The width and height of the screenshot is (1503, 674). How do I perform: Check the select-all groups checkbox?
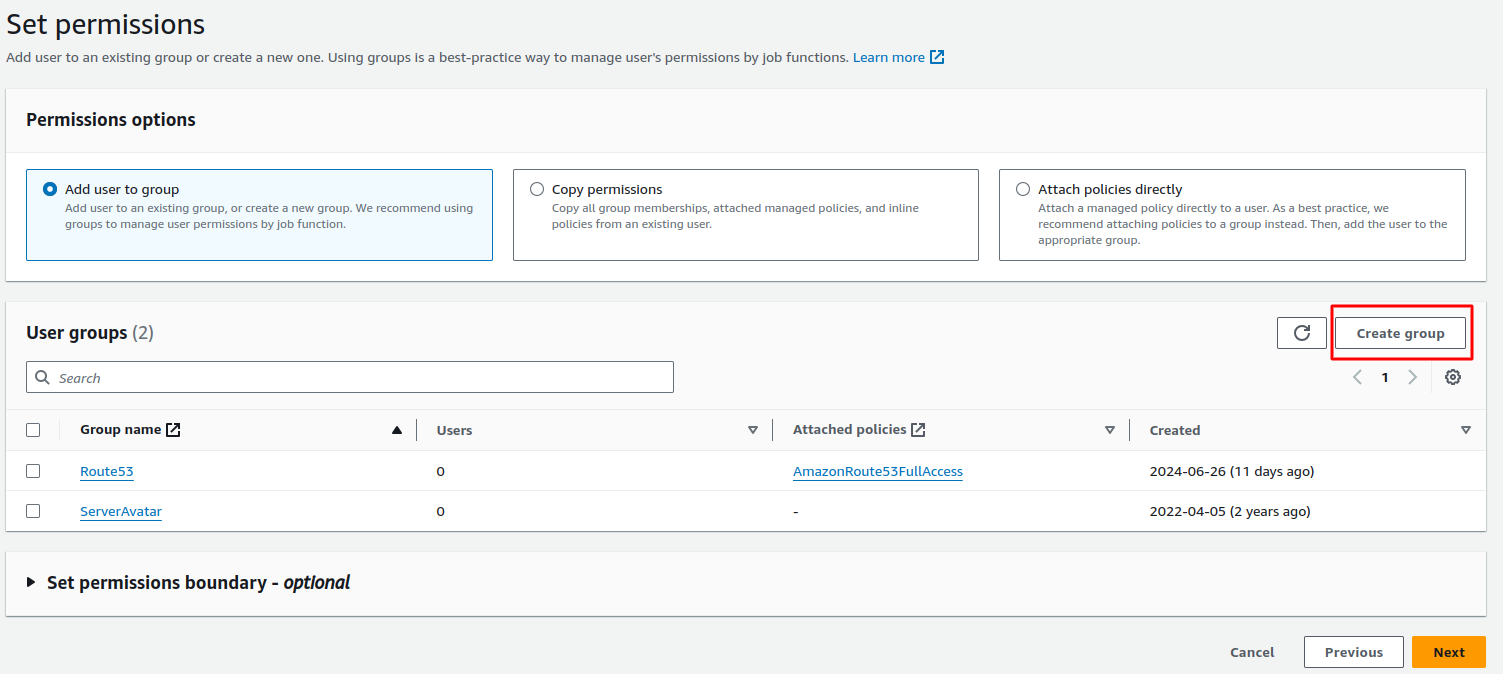33,429
